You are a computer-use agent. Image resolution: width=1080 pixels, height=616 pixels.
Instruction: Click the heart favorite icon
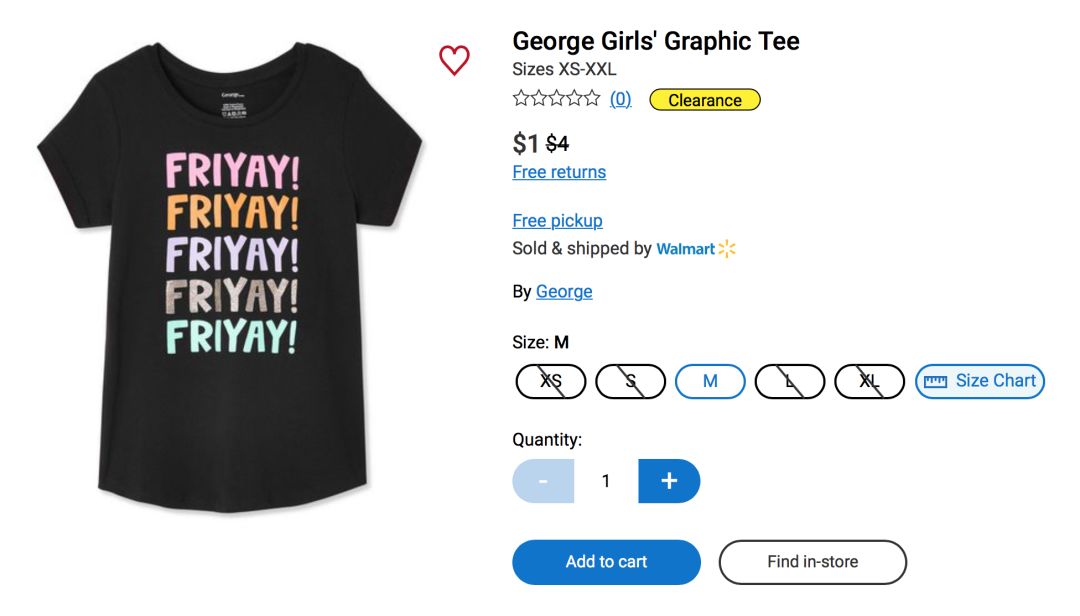click(x=454, y=60)
